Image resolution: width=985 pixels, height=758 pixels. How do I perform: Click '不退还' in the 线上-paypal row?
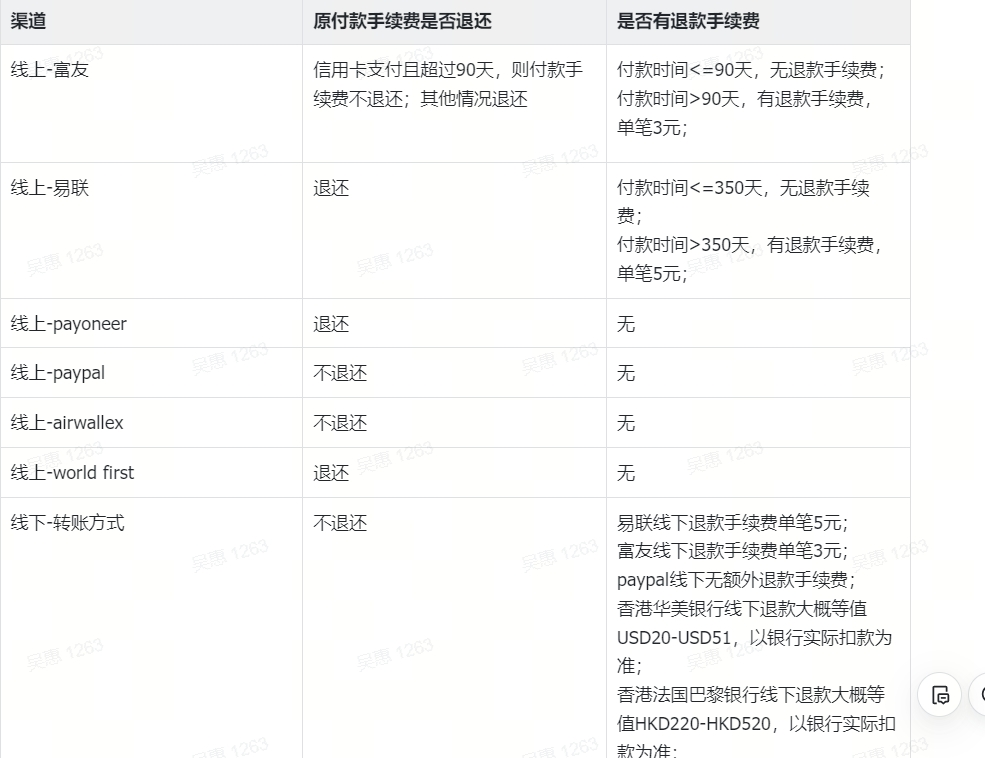coord(340,373)
